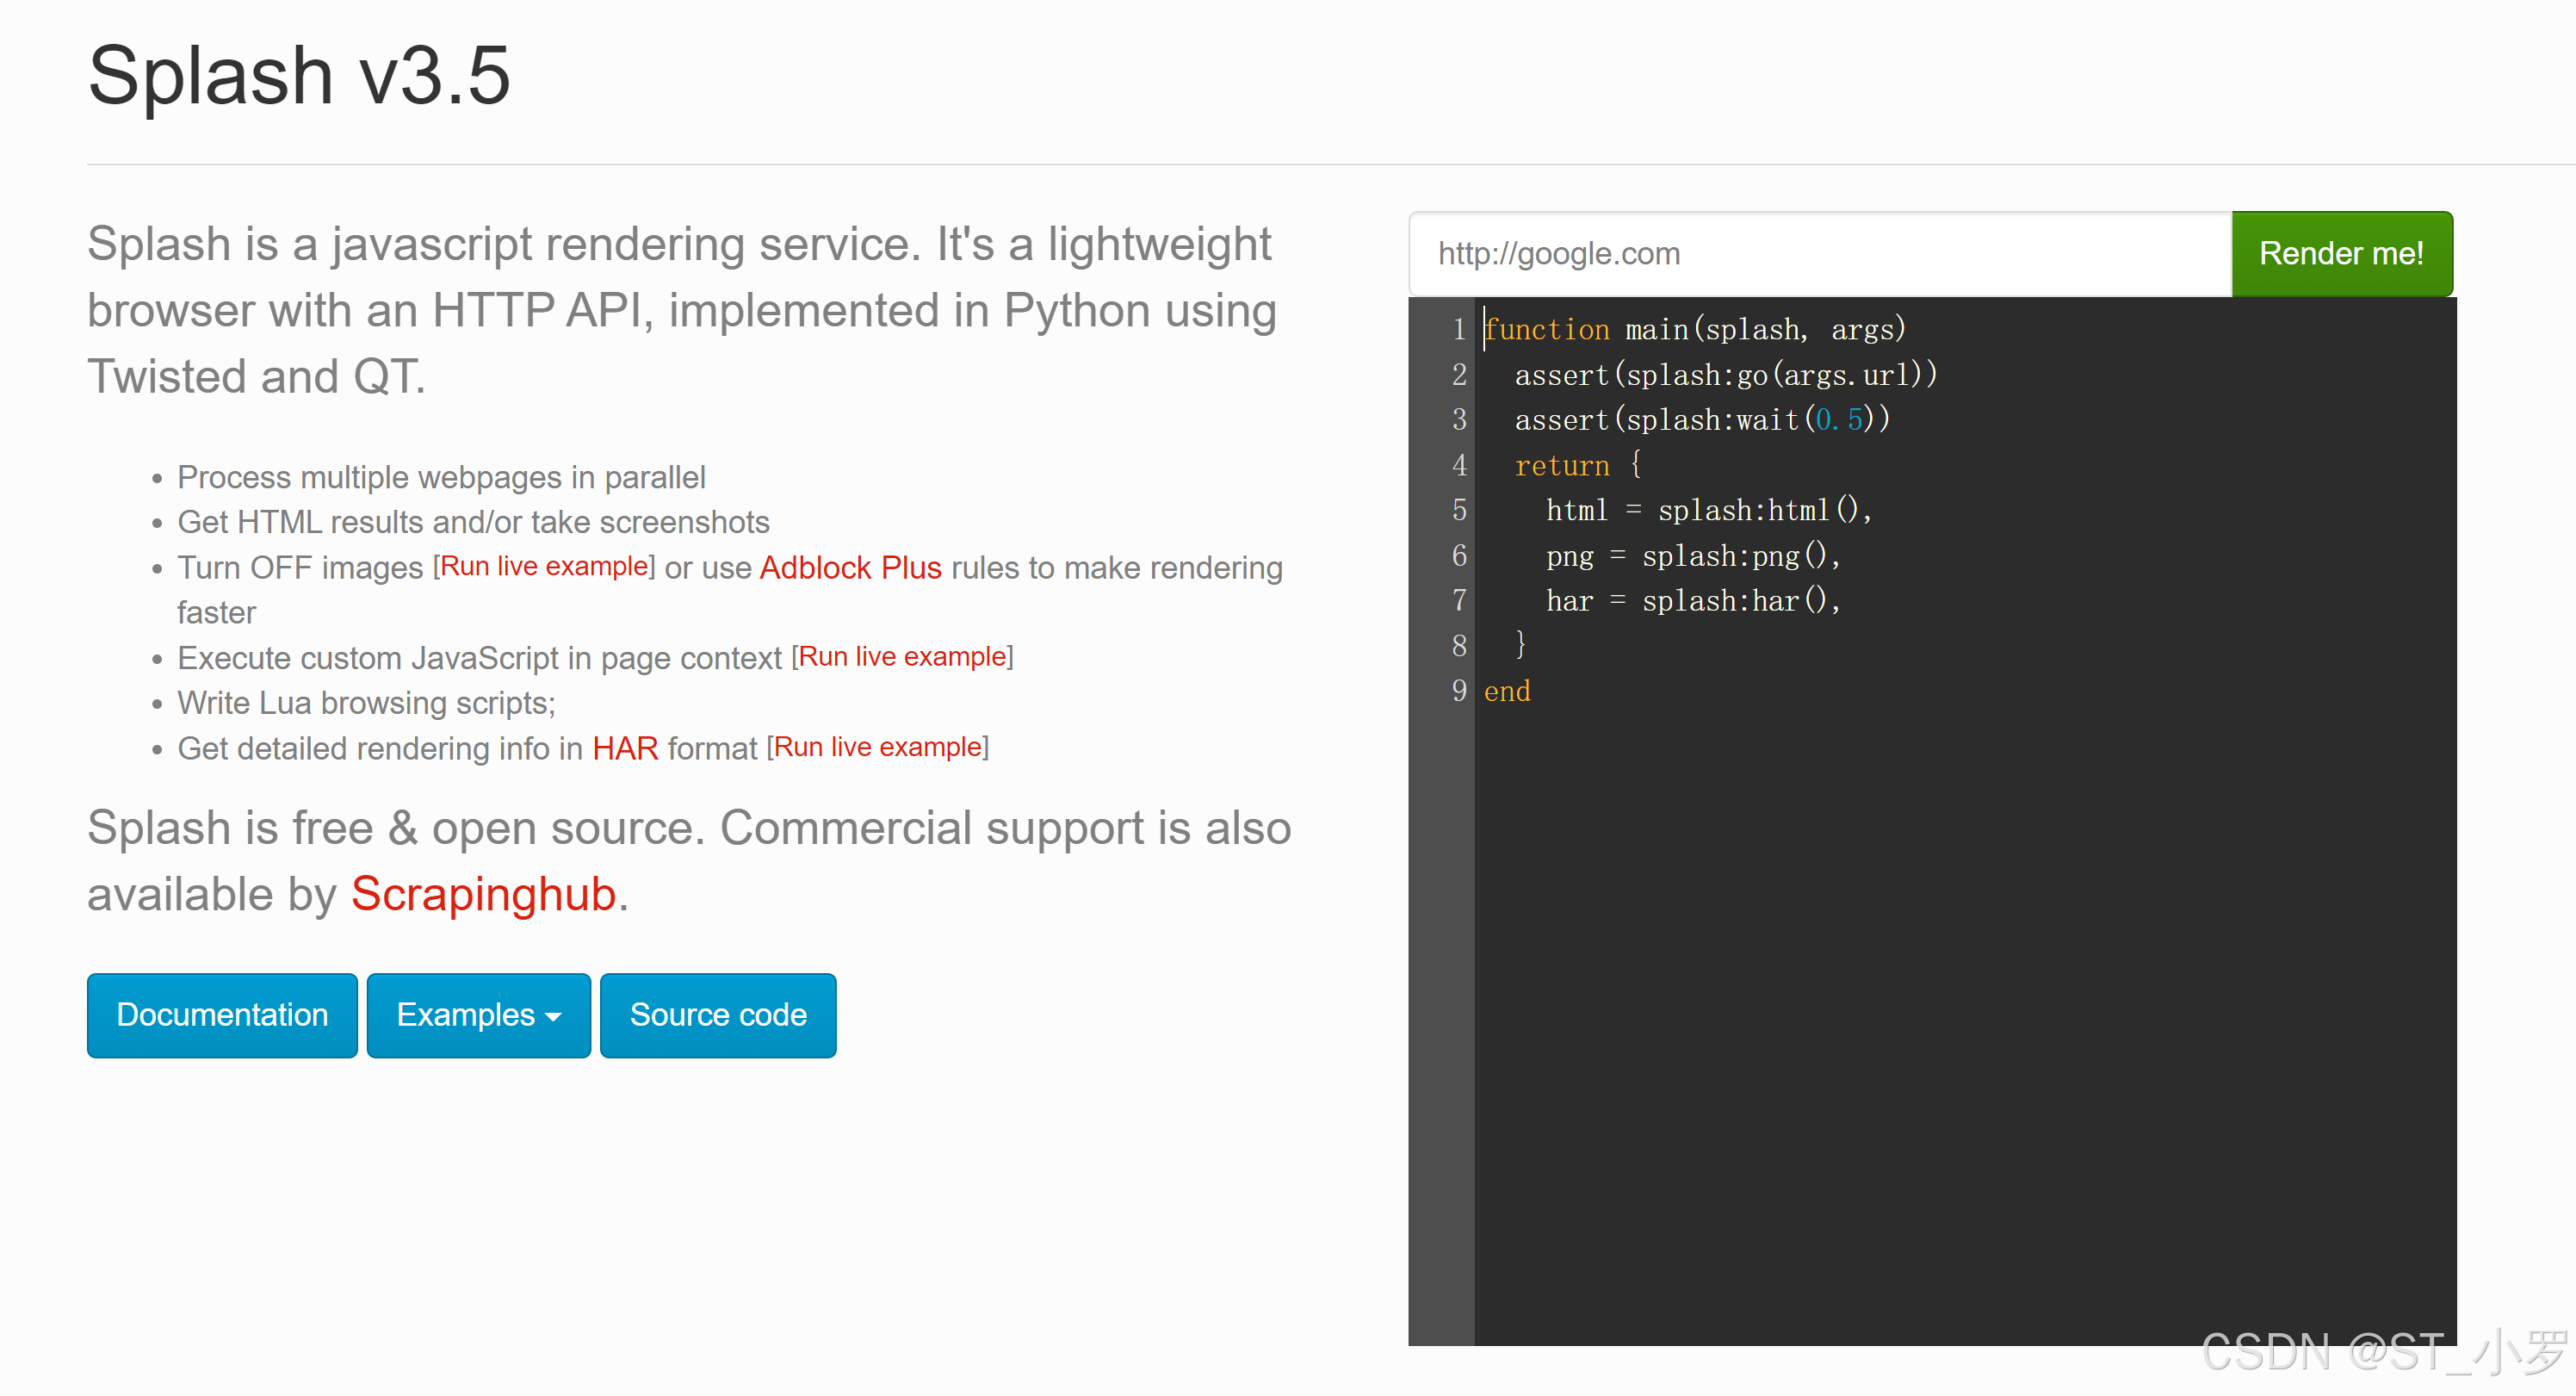Open the Source code button
Screen dimensions: 2576x1396
(717, 1015)
